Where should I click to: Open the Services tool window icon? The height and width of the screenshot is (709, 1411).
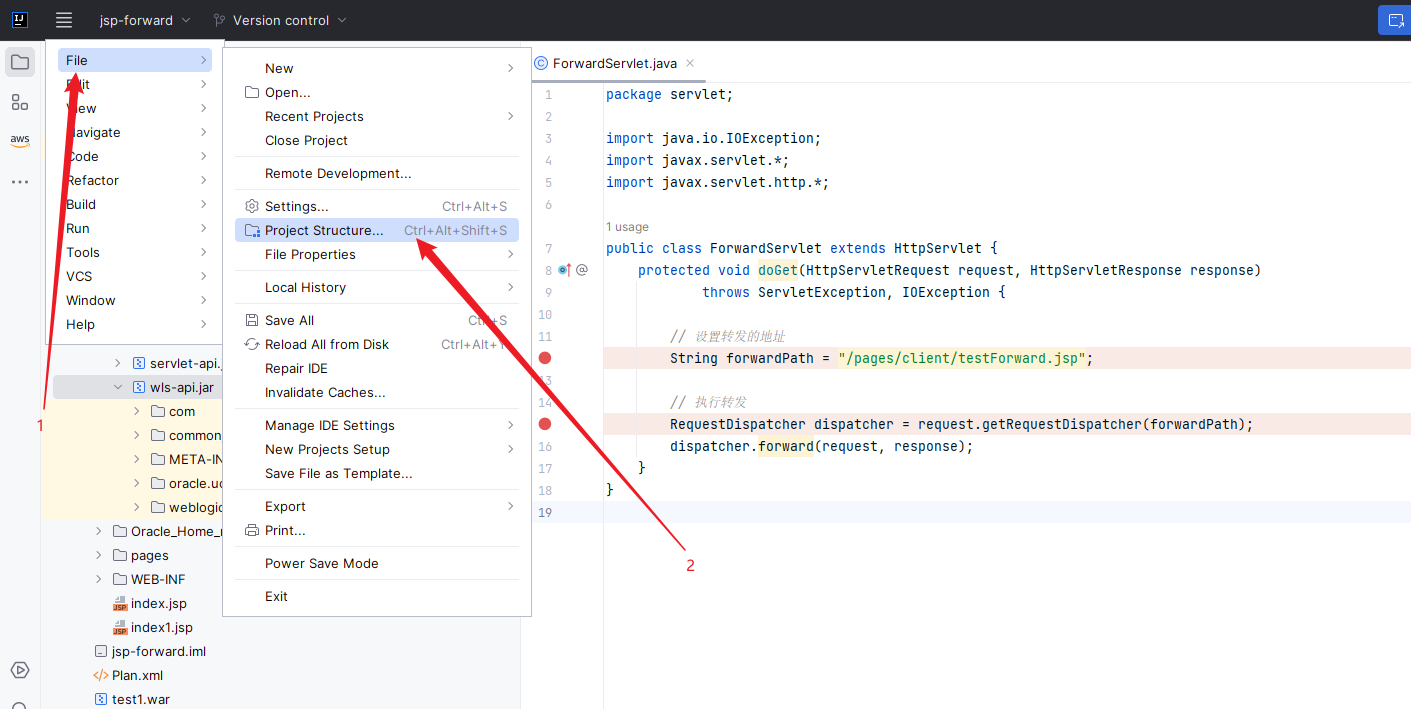point(20,670)
